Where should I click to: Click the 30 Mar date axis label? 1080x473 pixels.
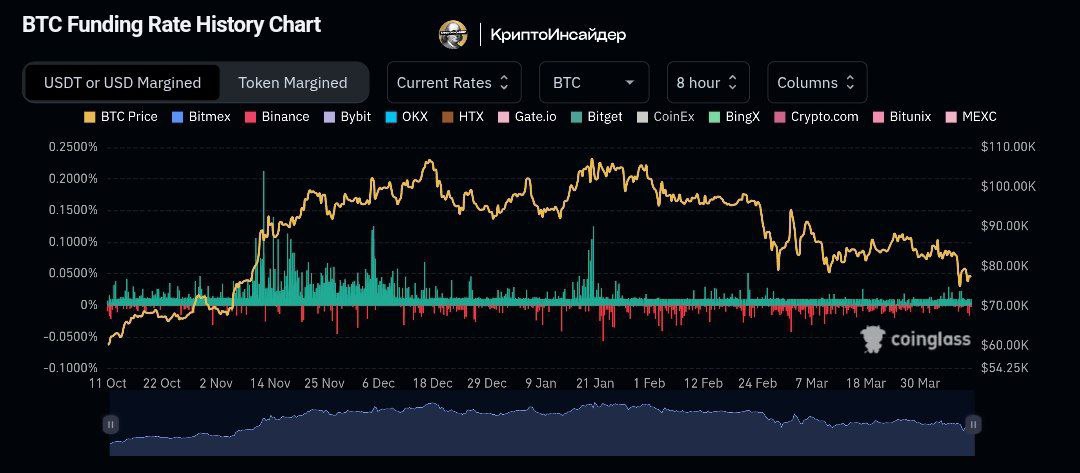point(920,383)
